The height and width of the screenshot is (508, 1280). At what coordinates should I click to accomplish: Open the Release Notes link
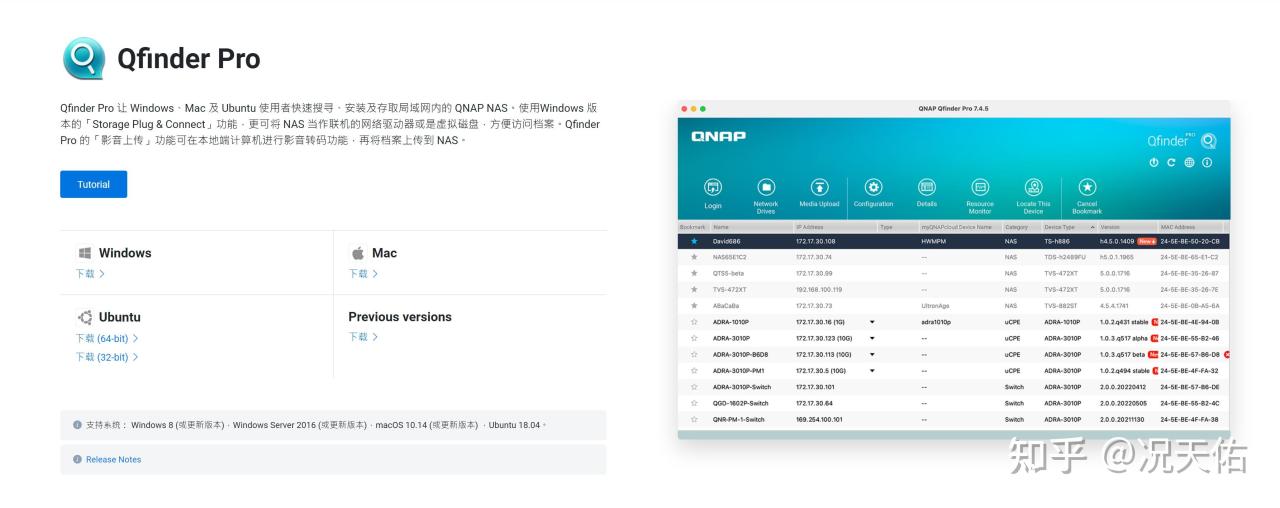pos(113,459)
